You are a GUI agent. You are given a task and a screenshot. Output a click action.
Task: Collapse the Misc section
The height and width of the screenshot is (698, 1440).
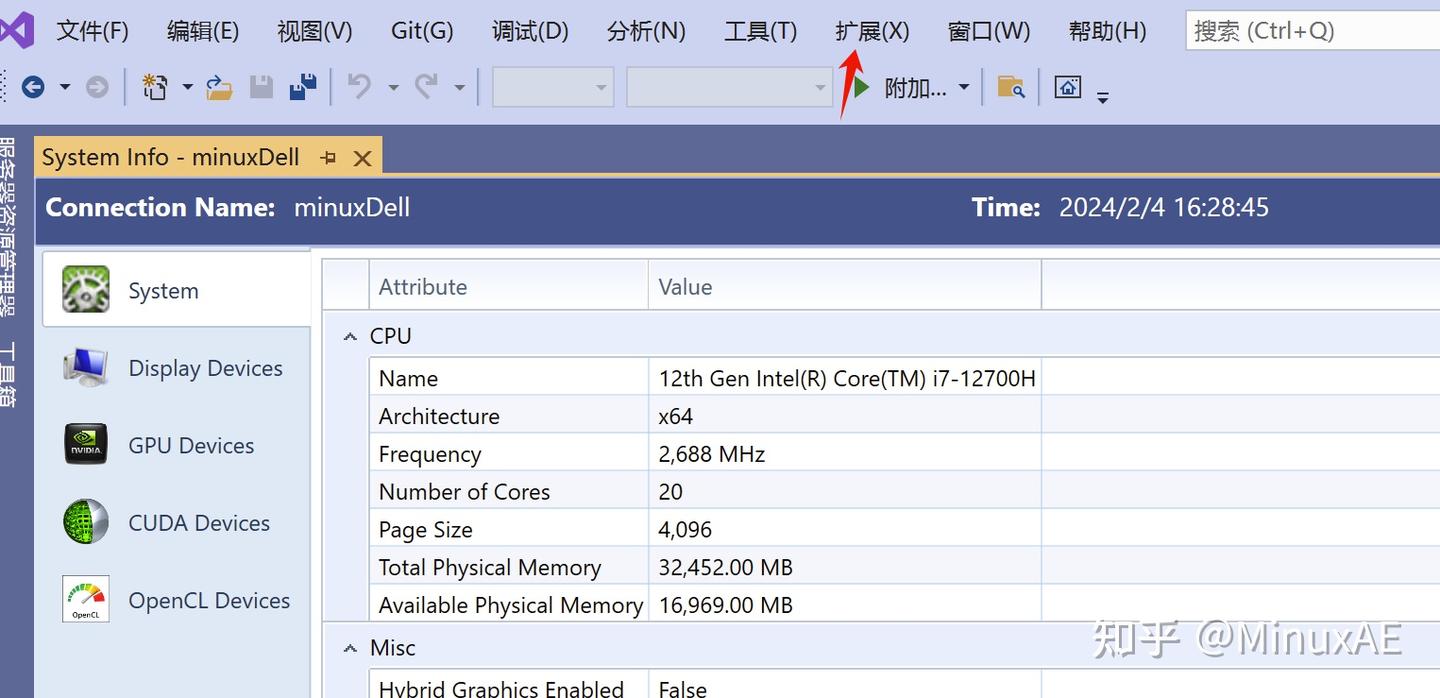click(348, 647)
